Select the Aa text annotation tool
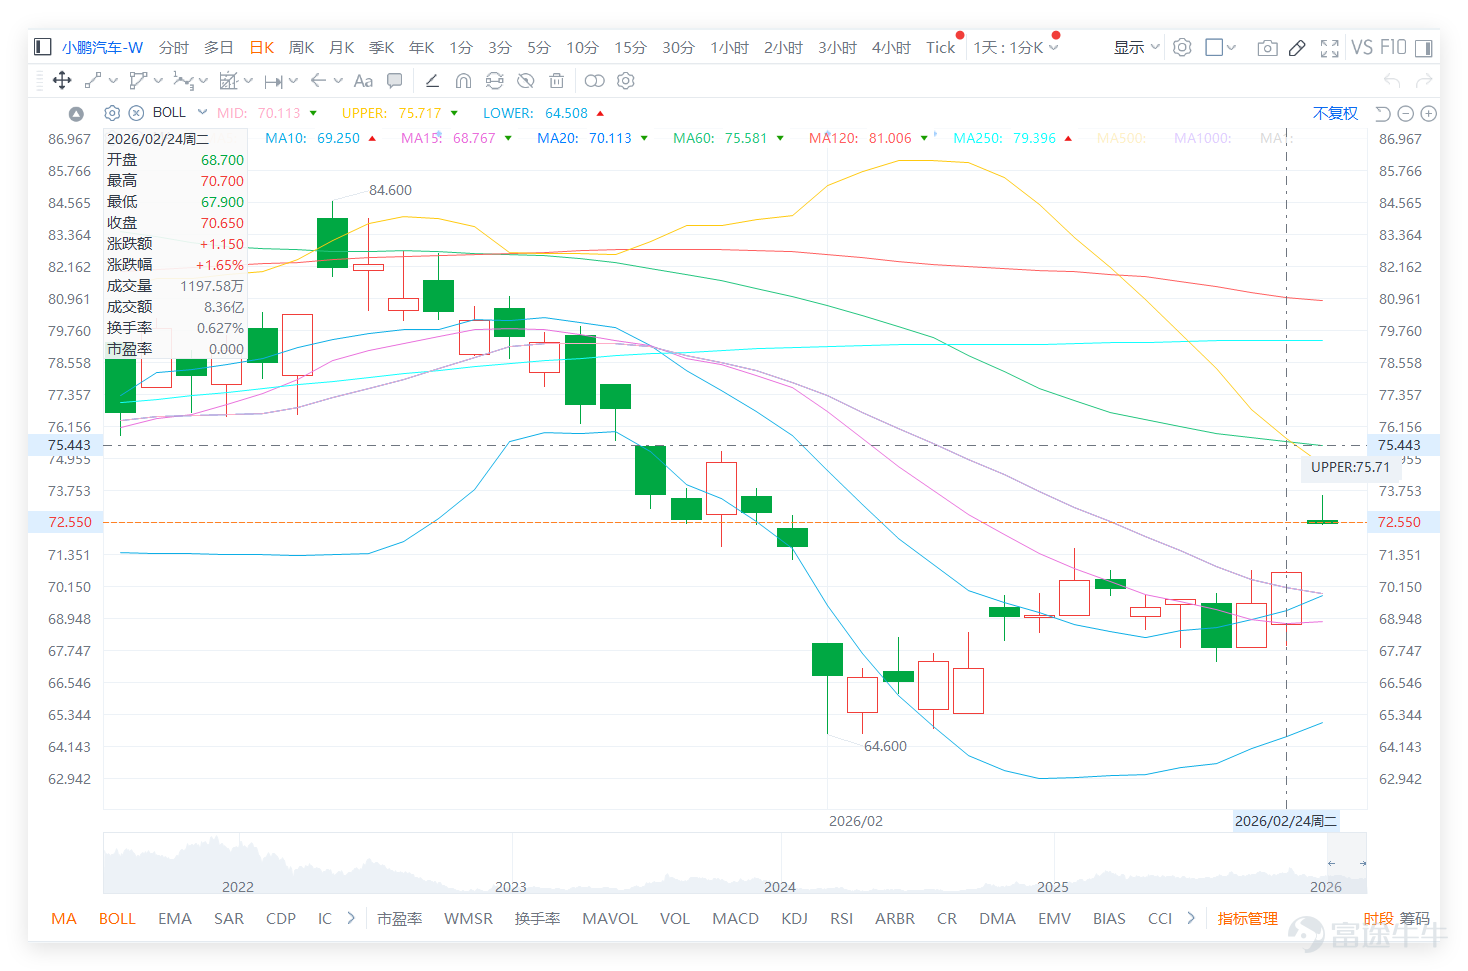This screenshot has height=971, width=1468. [363, 81]
